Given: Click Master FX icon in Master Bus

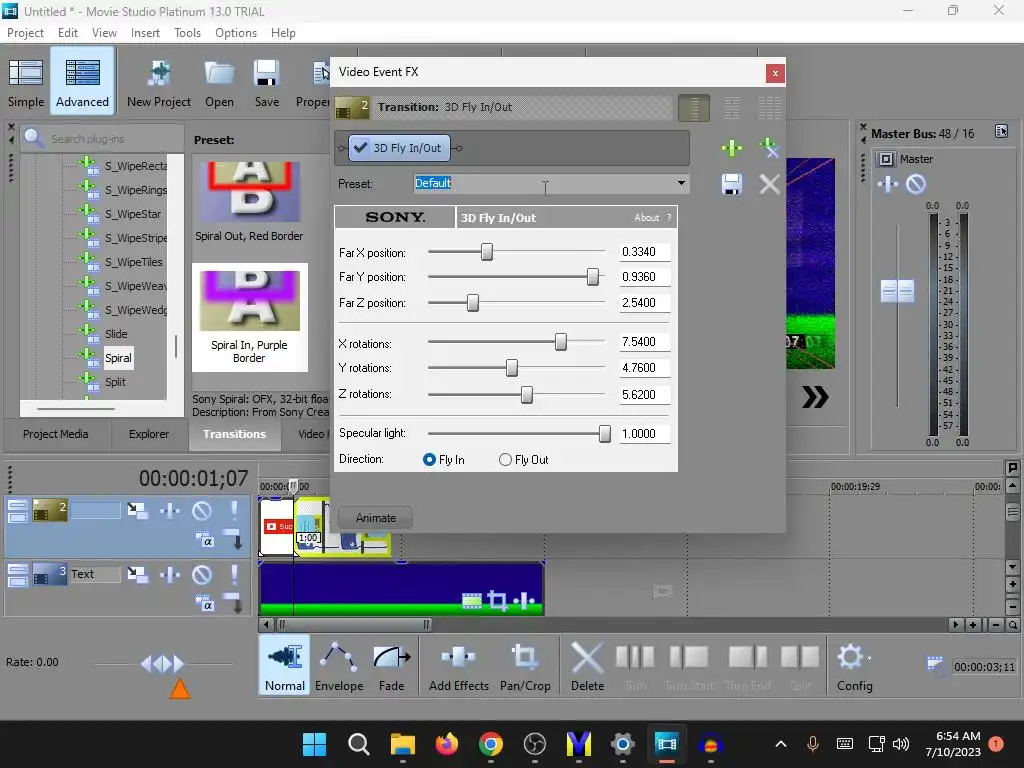Looking at the screenshot, I should point(888,184).
